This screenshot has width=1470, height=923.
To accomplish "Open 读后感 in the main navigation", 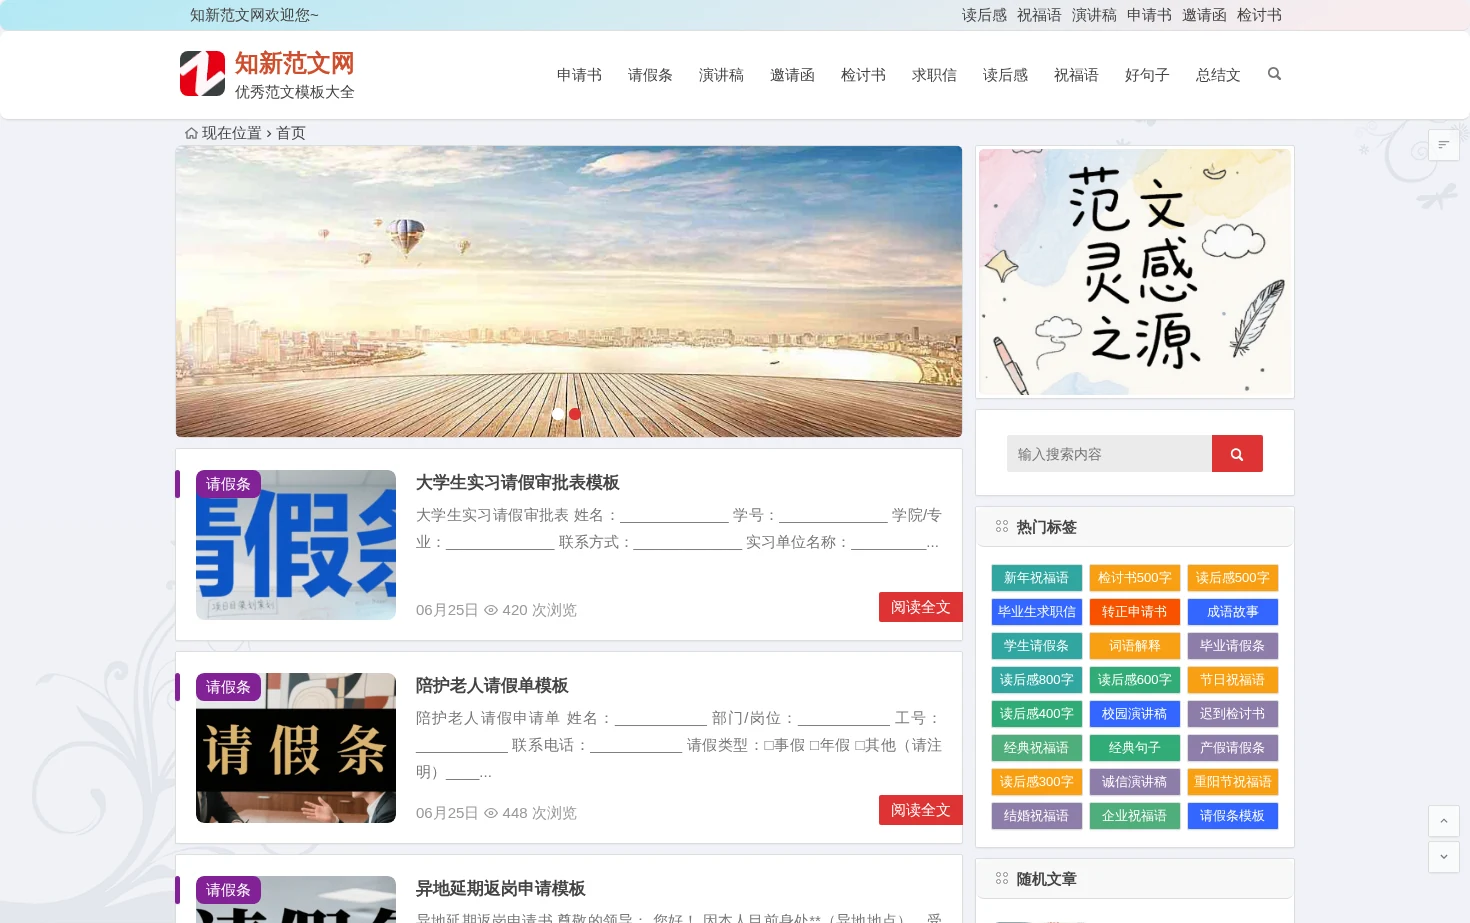I will click(x=1005, y=75).
